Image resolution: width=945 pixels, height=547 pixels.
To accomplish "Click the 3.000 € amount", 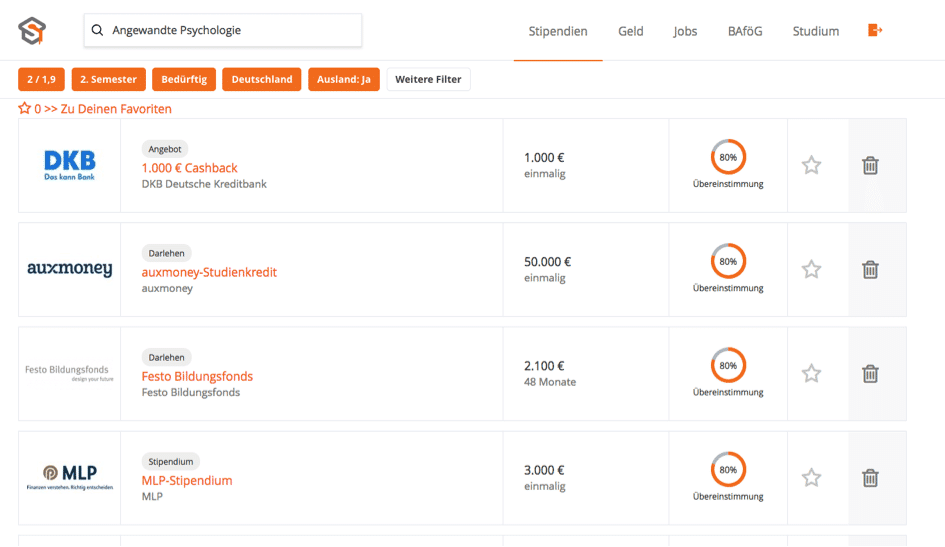I will tap(544, 470).
